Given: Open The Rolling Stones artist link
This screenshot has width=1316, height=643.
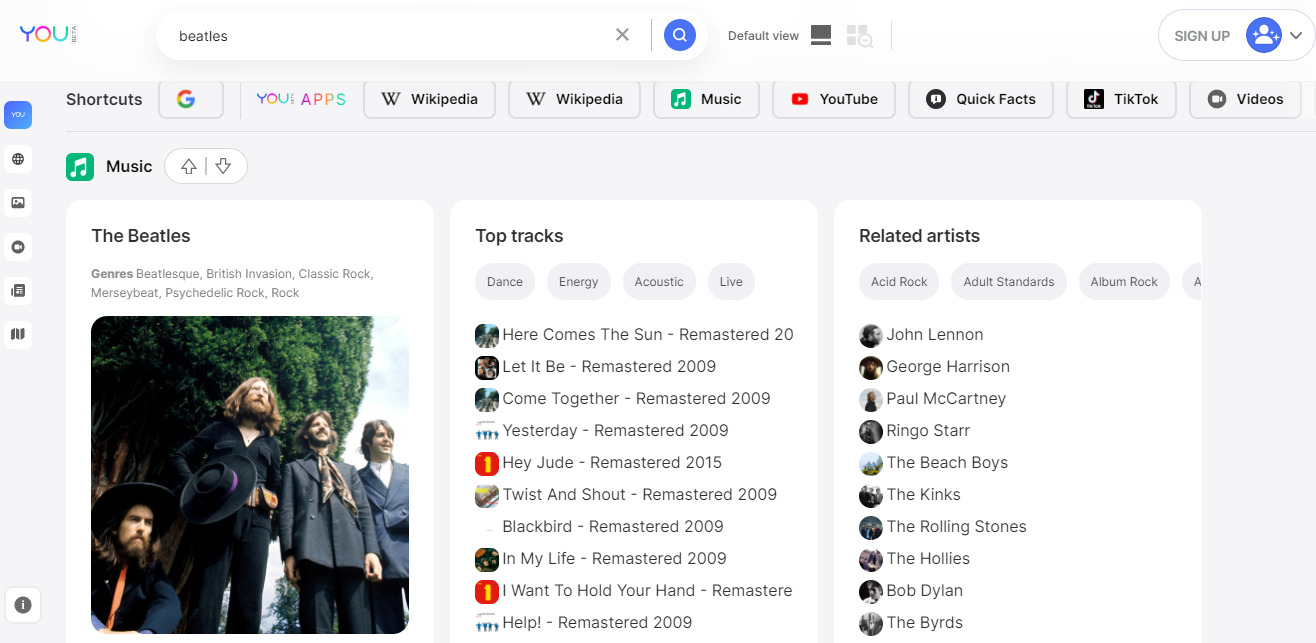Looking at the screenshot, I should click(x=956, y=527).
